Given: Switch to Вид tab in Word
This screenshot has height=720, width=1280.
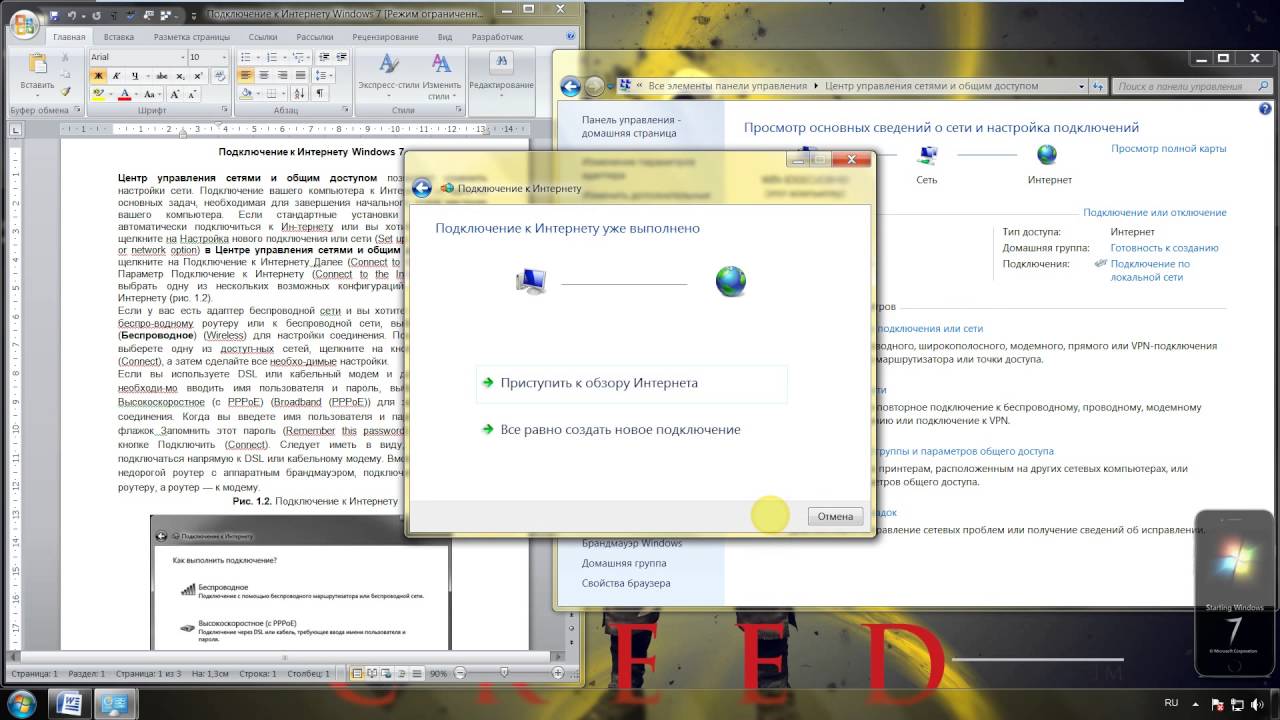Looking at the screenshot, I should [445, 37].
